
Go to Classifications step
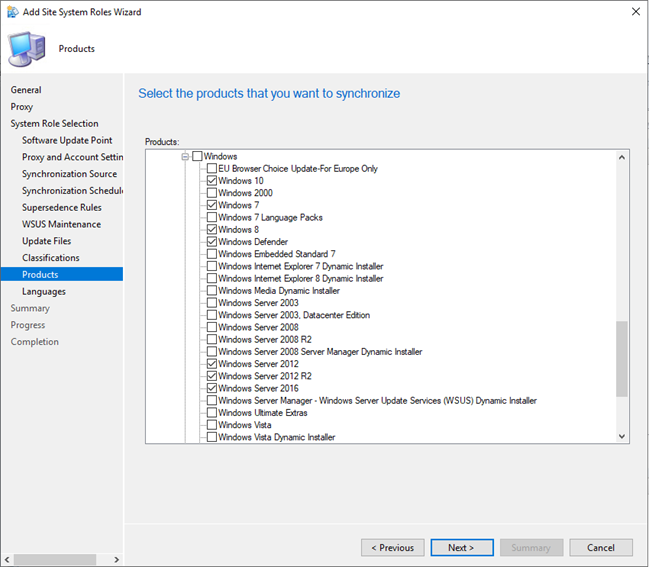pyautogui.click(x=51, y=258)
